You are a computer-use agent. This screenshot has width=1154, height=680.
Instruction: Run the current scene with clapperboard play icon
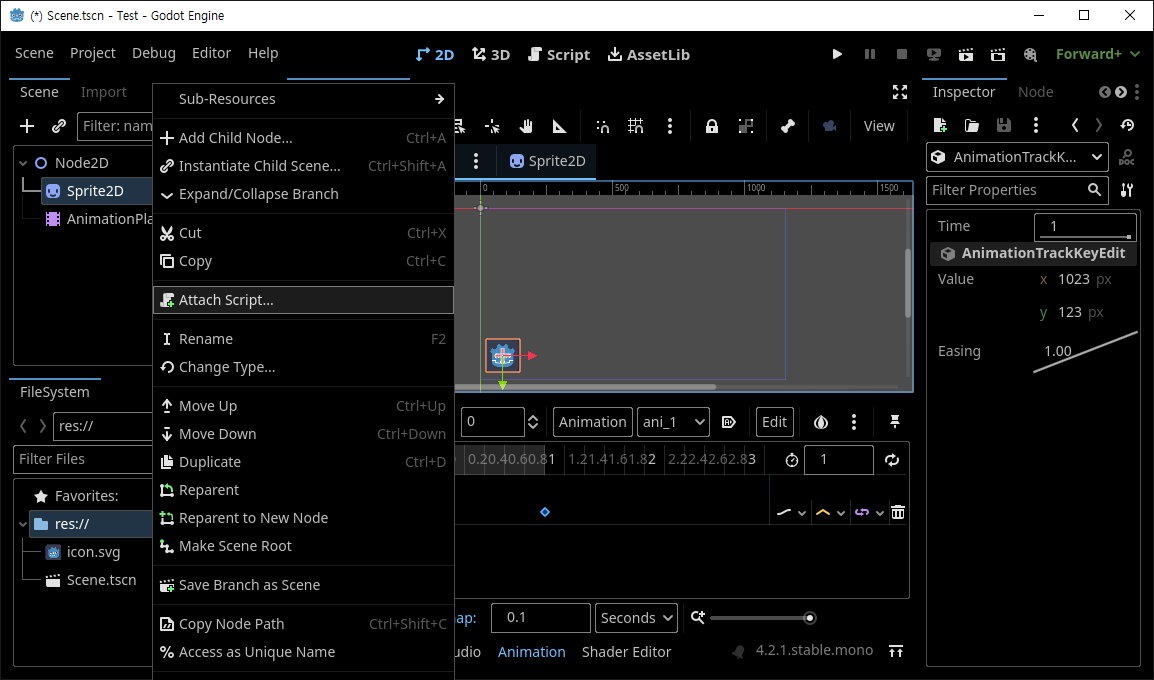click(x=966, y=54)
